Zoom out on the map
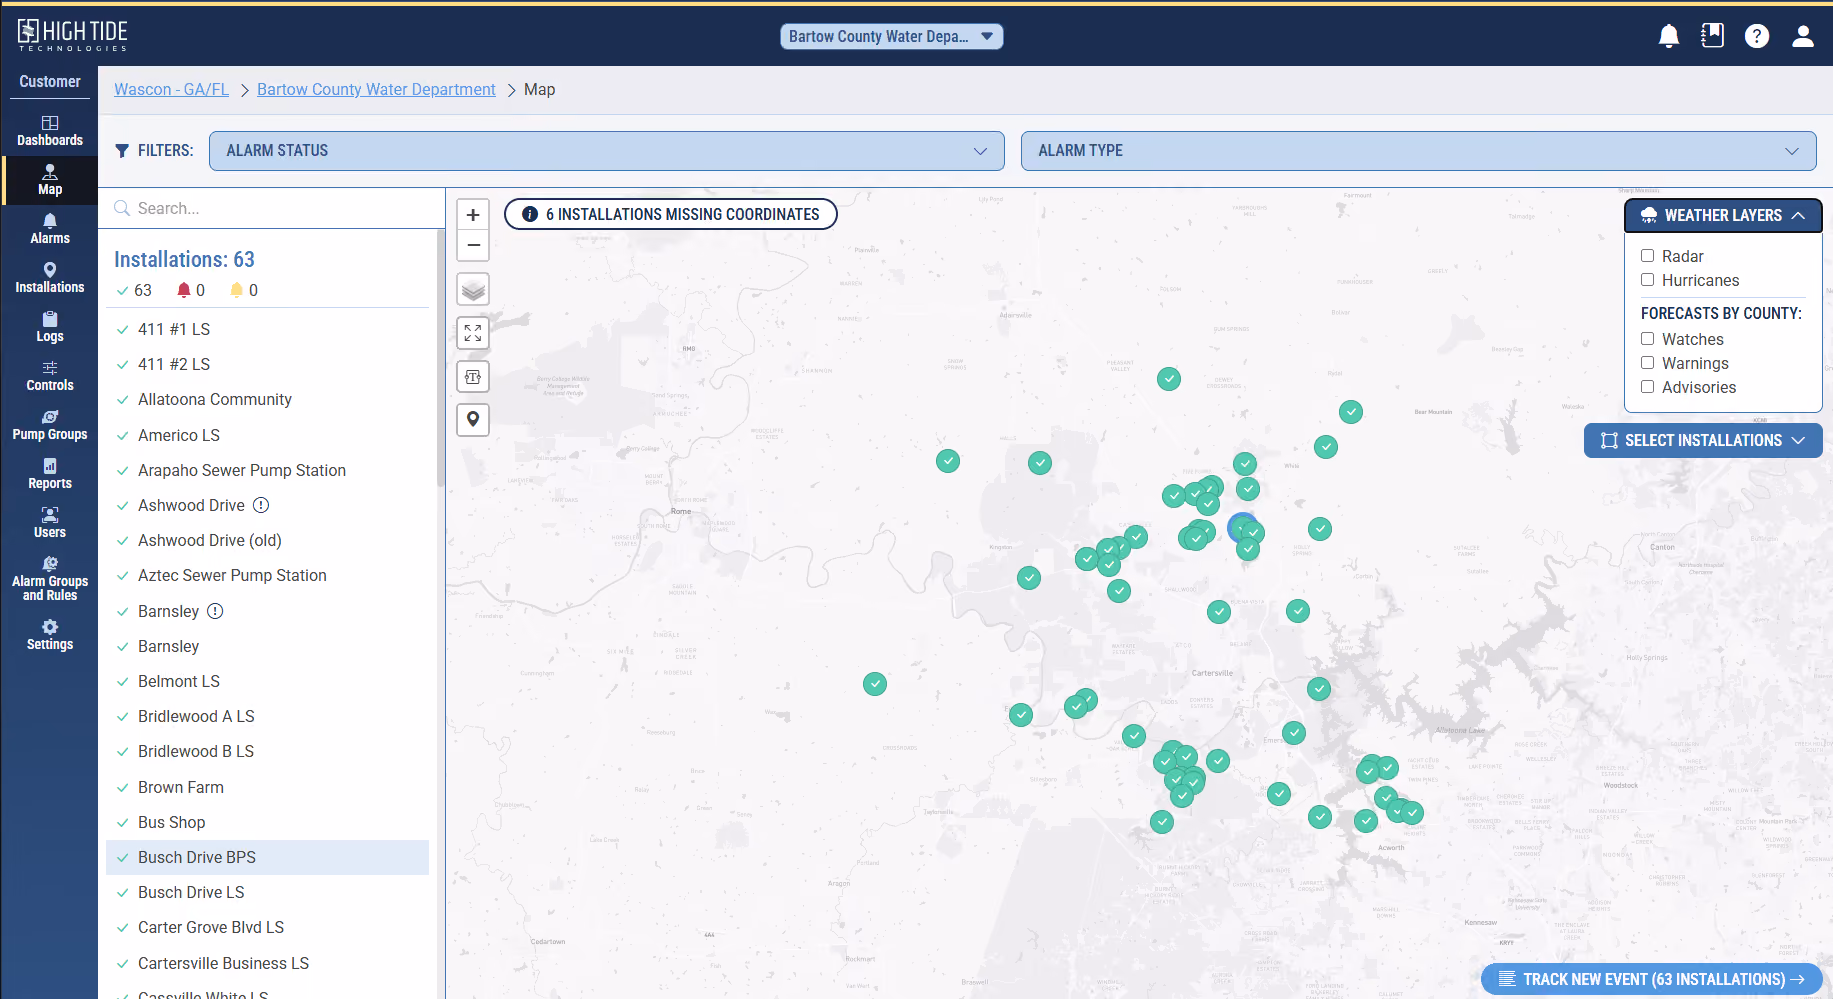The image size is (1833, 999). coord(473,245)
